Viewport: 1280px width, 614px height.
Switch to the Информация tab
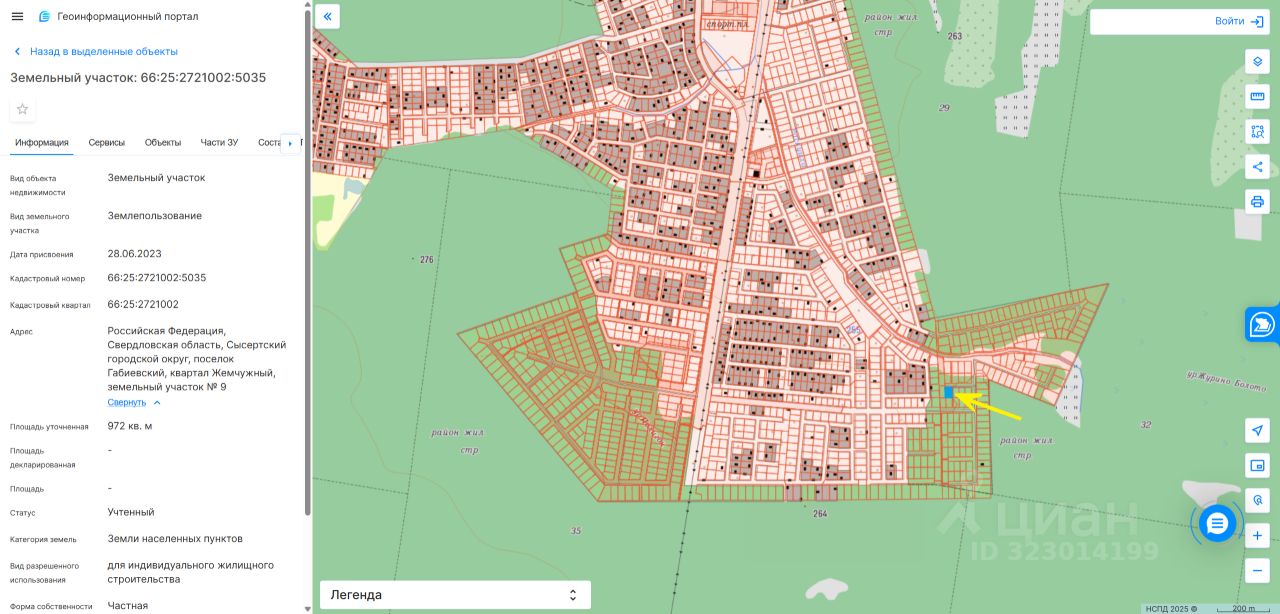42,143
